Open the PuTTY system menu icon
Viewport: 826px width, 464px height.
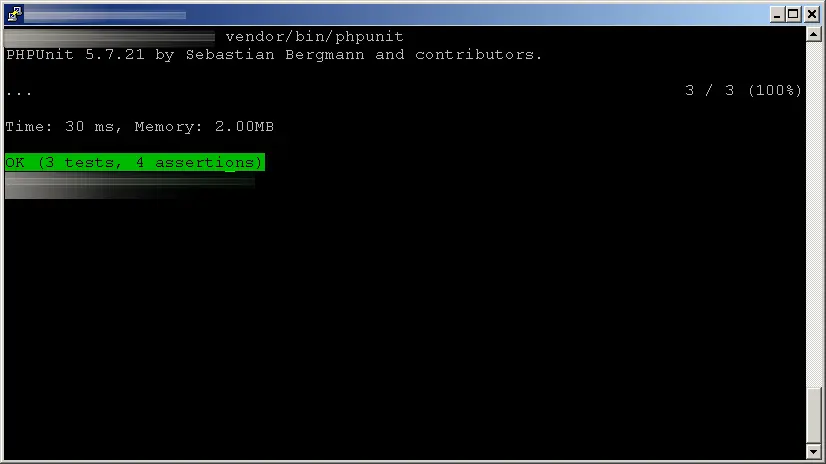(x=14, y=14)
